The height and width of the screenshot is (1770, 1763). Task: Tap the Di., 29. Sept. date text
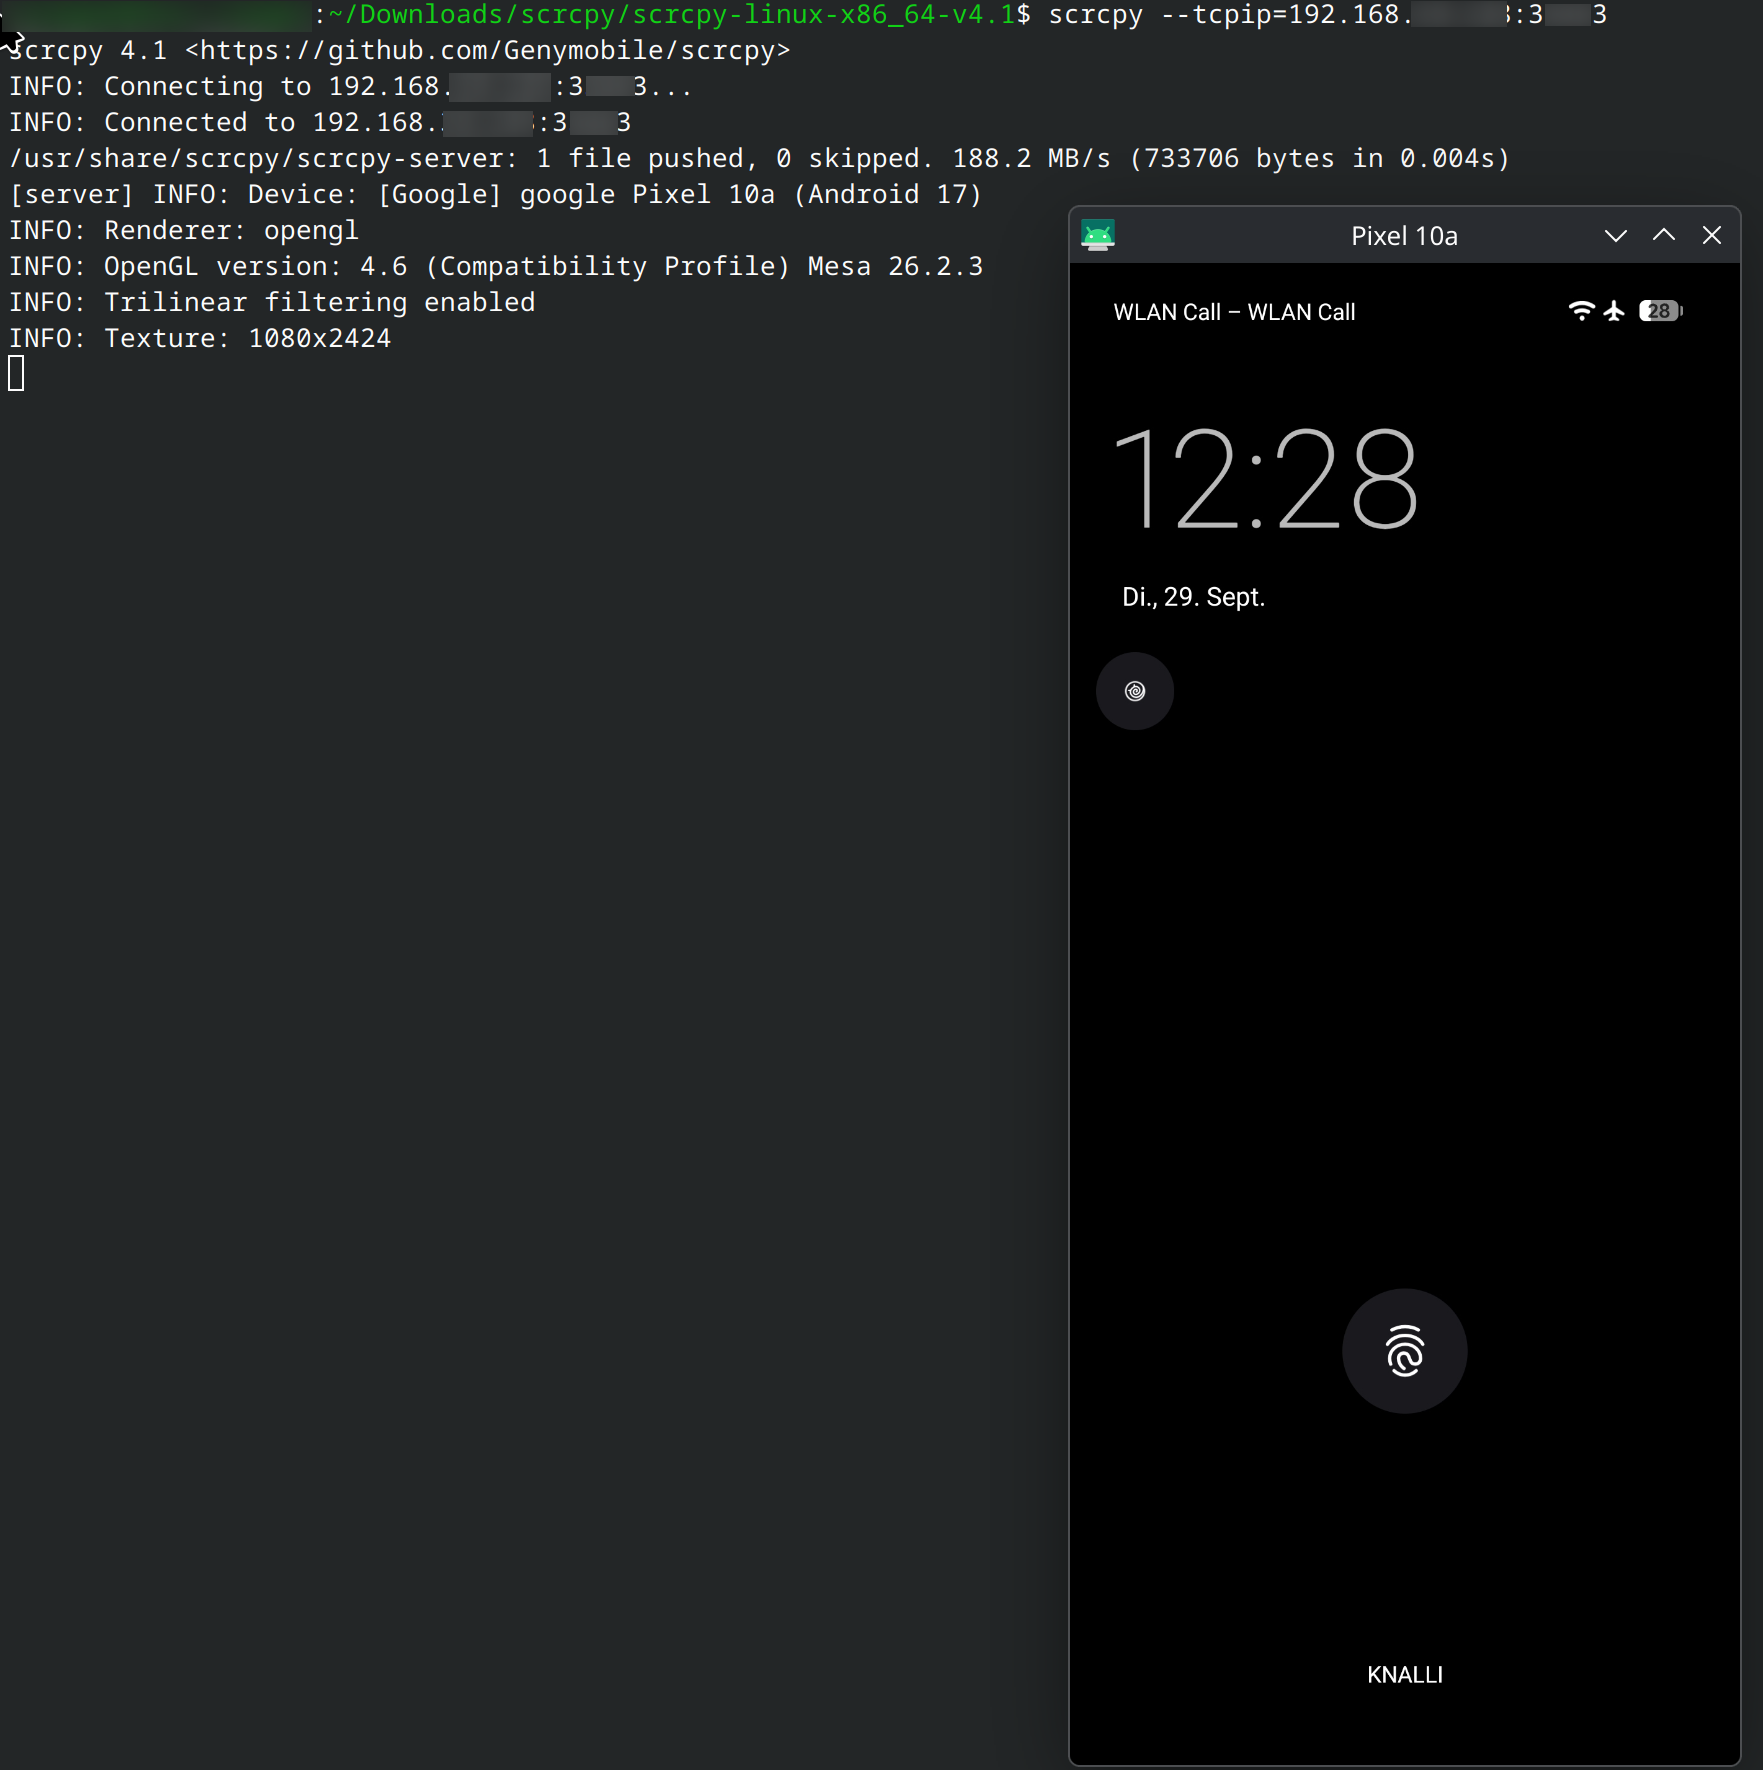(1193, 597)
